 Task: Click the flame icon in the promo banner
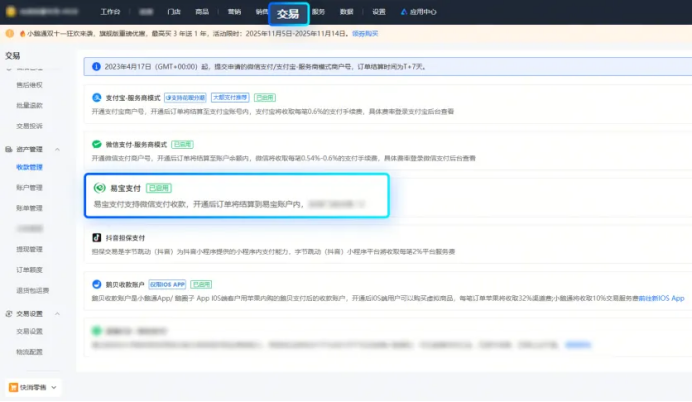click(x=22, y=34)
